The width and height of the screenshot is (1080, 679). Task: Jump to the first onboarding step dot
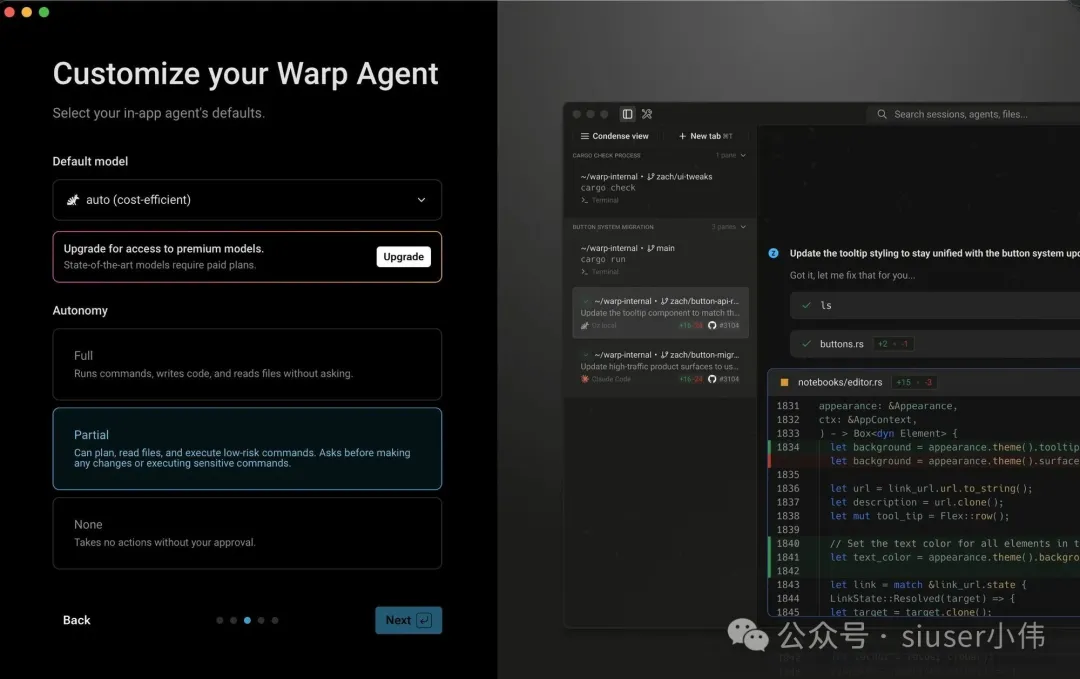point(220,620)
